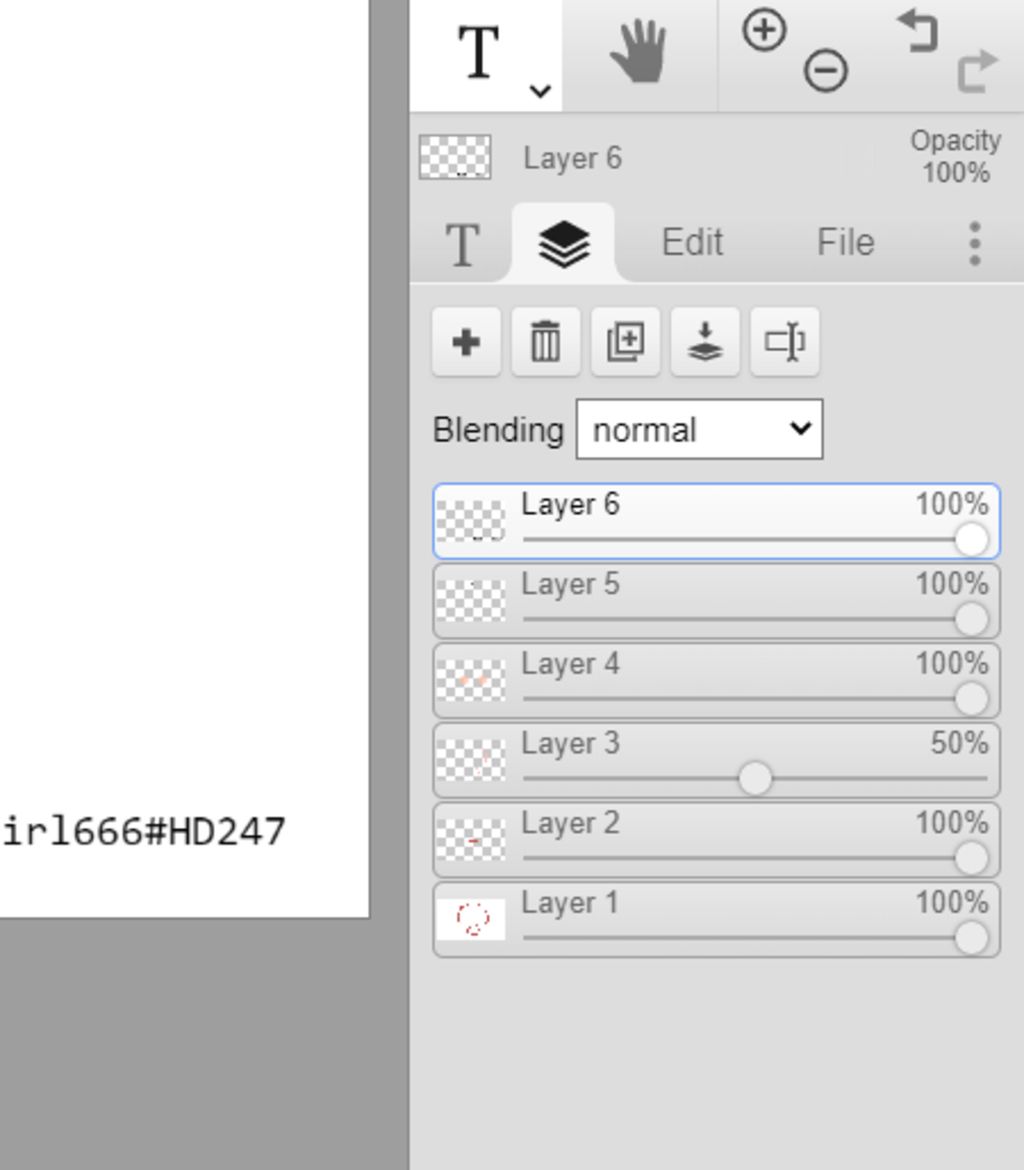Select Layer 1 in the layers list
Viewport: 1024px width, 1170px height.
pos(717,919)
